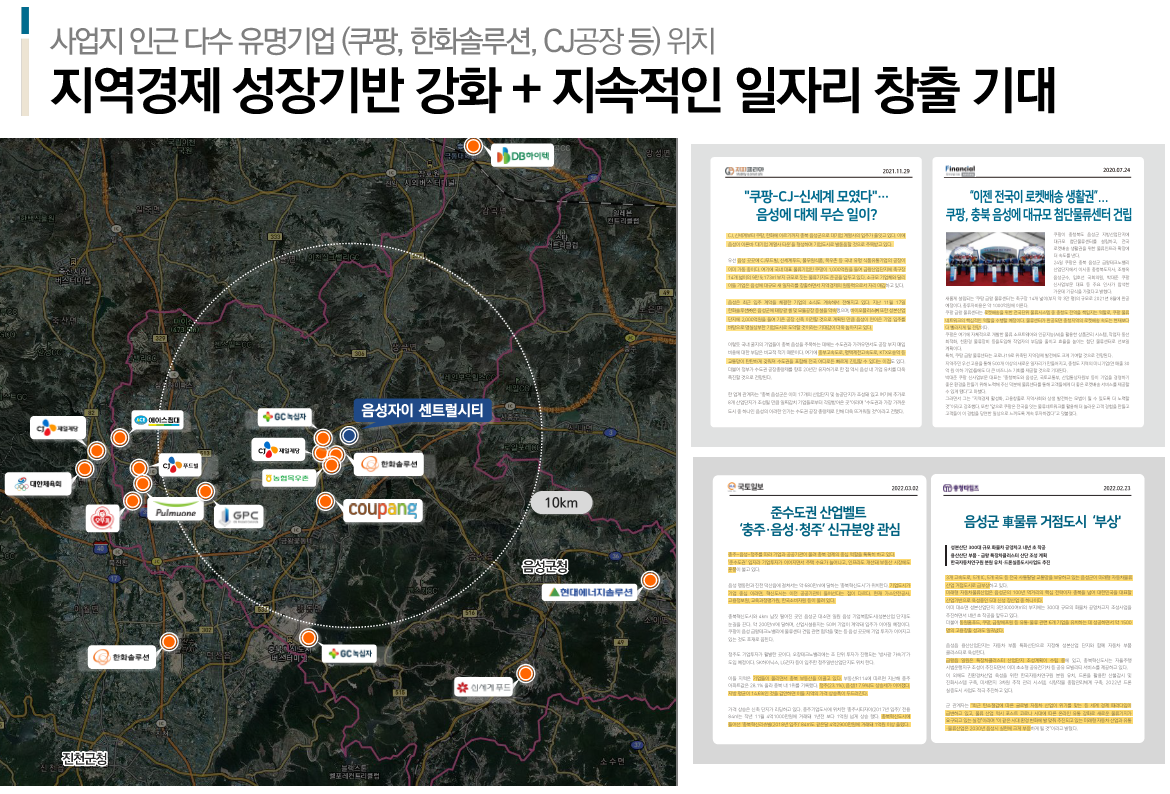Open the 음성군 車물류 거점도시 '부상' headline
This screenshot has height=794, width=1170.
click(1042, 522)
